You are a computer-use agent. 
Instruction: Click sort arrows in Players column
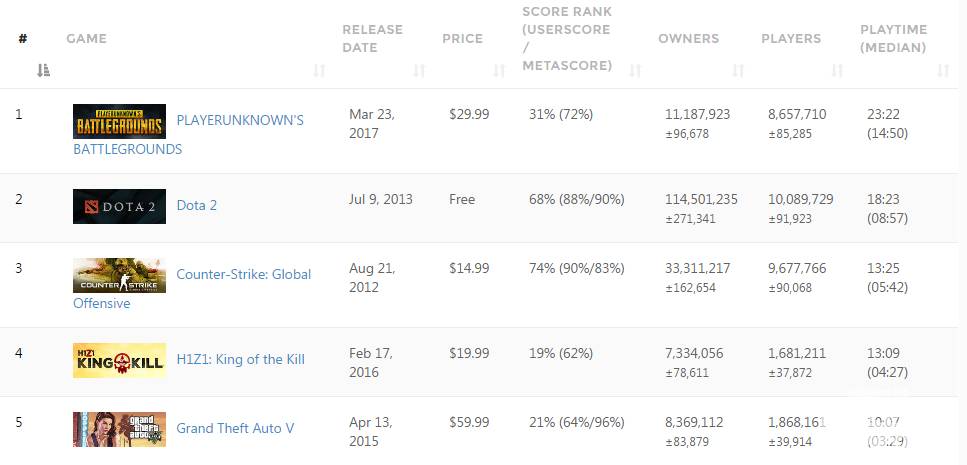[838, 70]
